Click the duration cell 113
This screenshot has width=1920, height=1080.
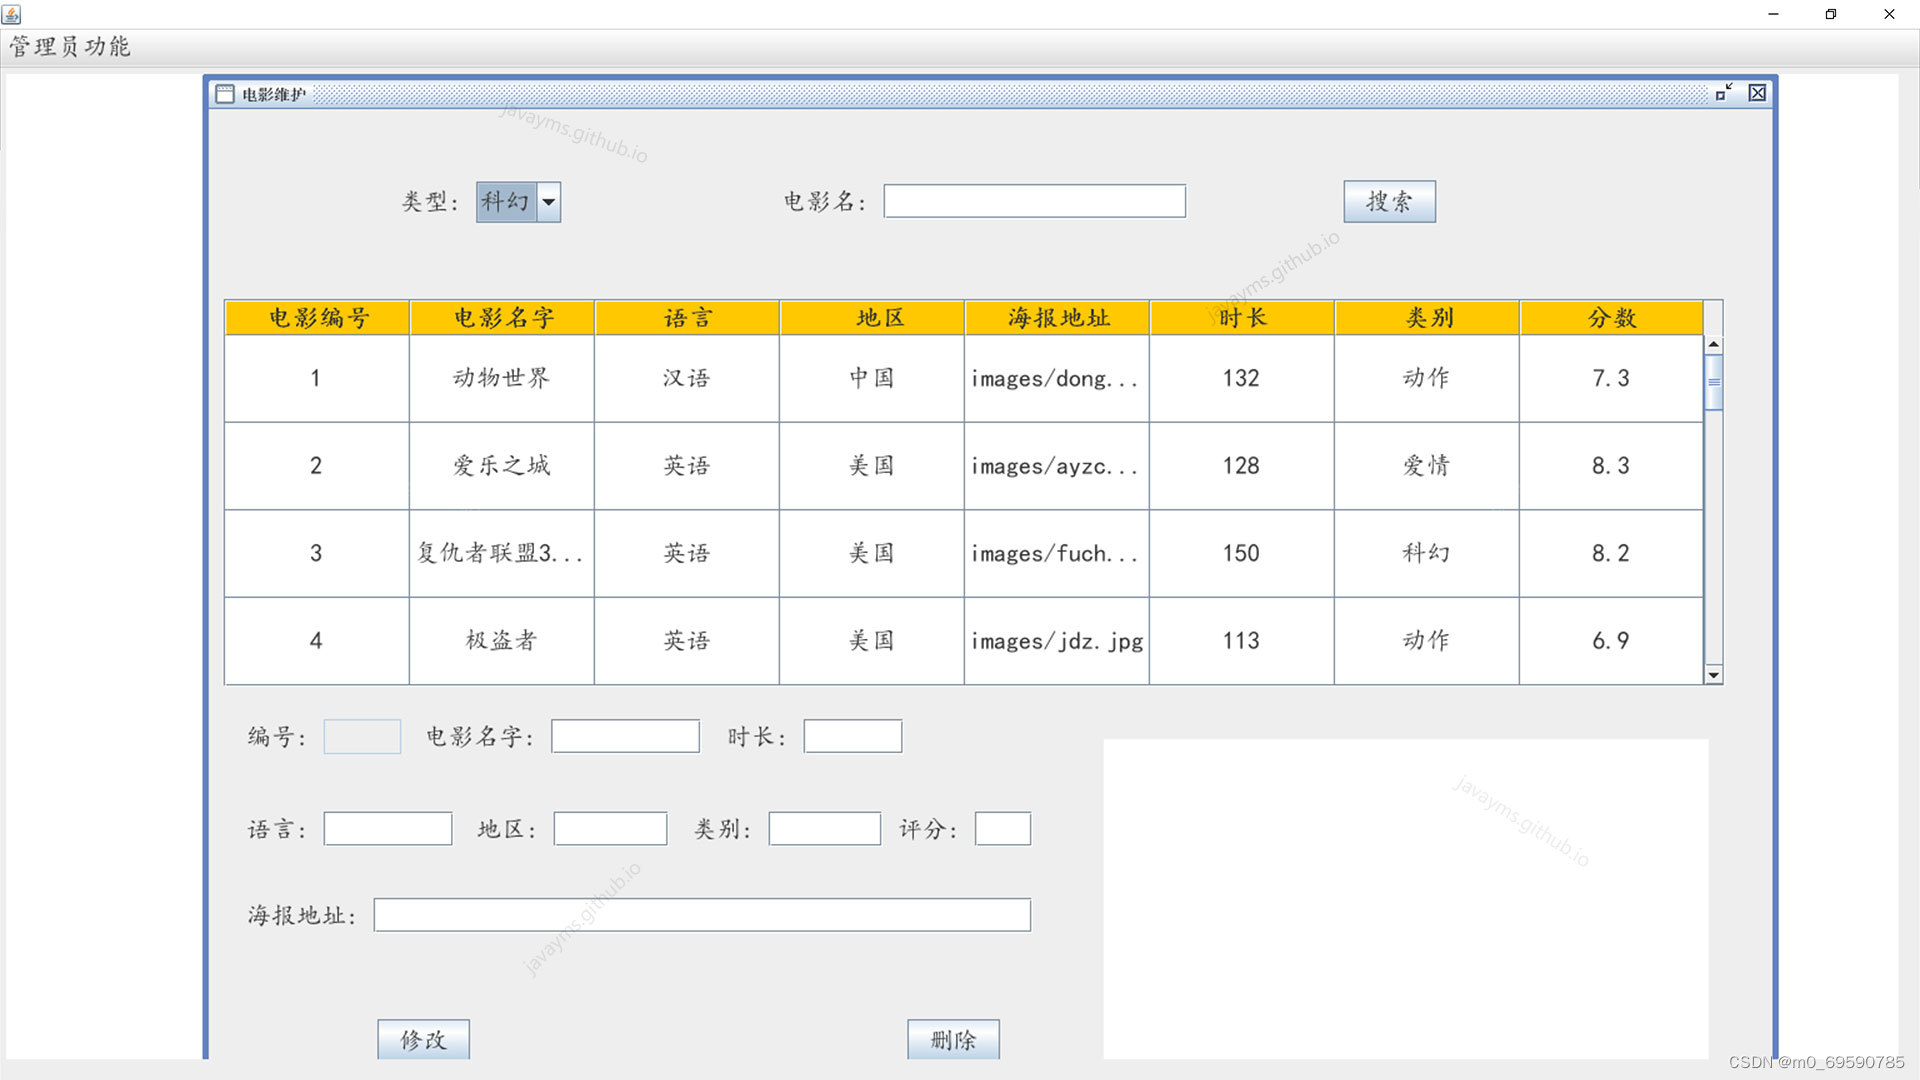point(1241,641)
